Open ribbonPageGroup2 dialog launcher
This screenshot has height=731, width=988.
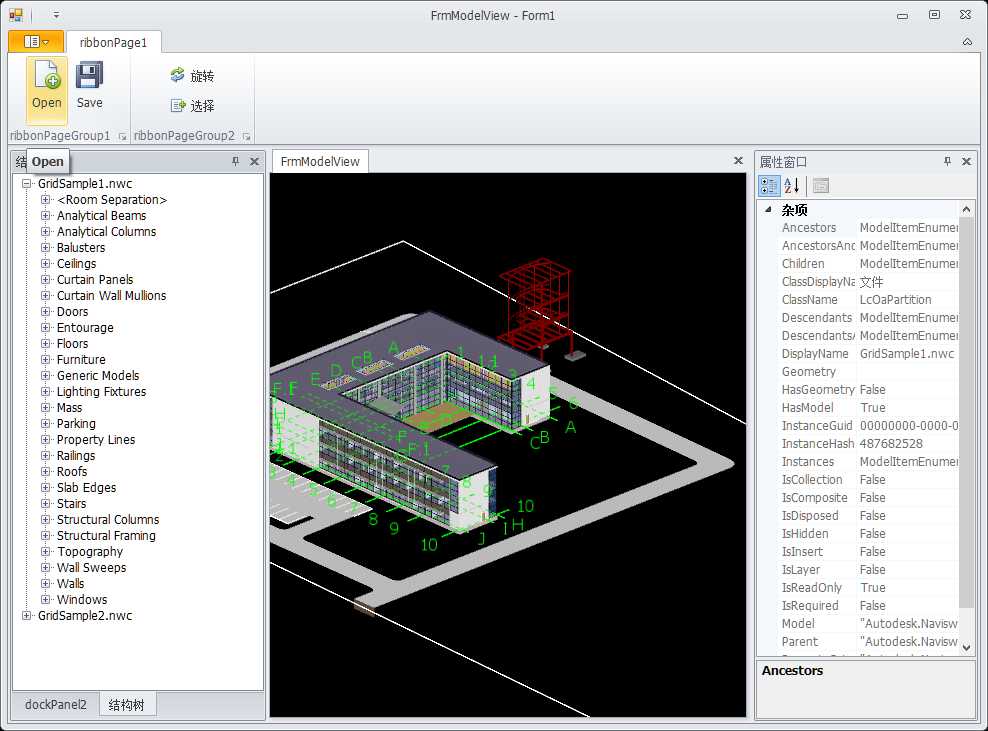point(246,136)
